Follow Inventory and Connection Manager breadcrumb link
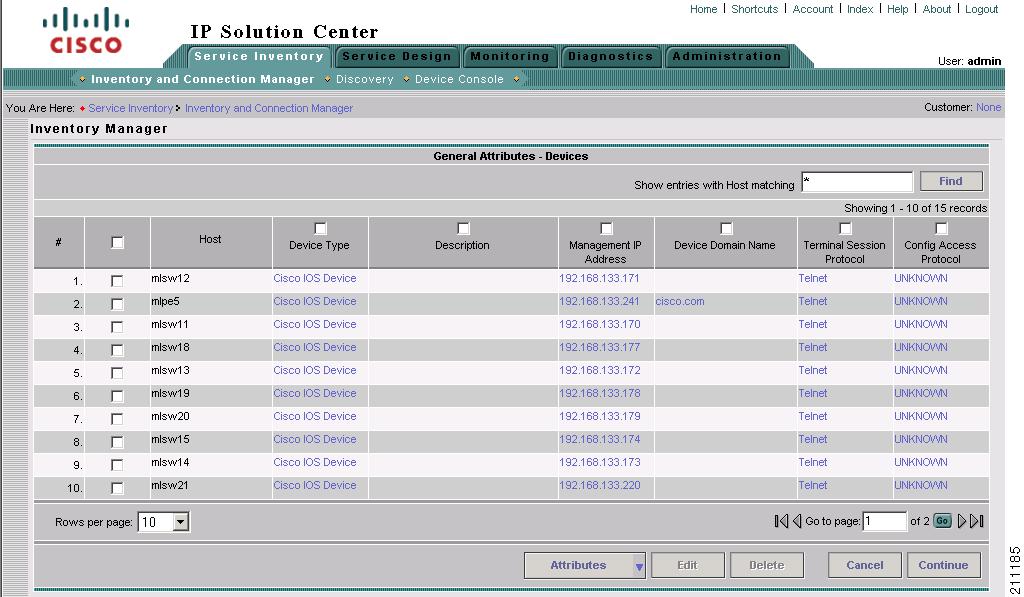The height and width of the screenshot is (597, 1024). tap(268, 108)
